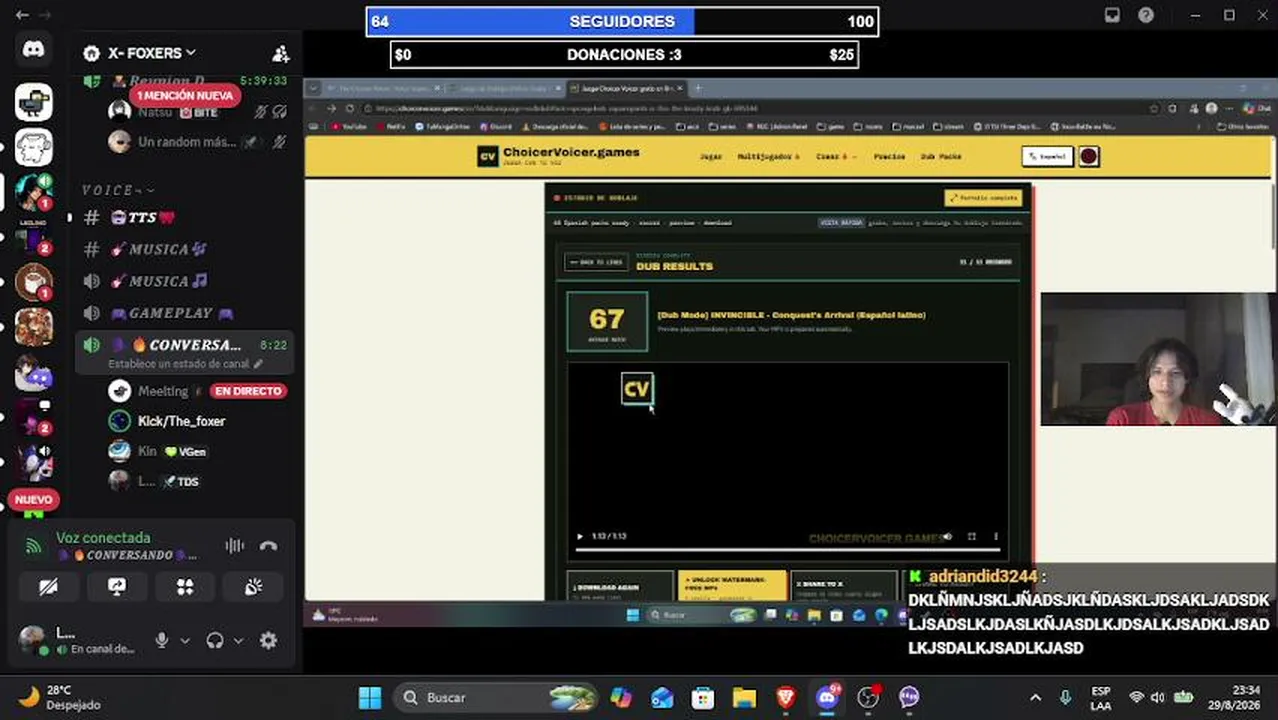
Task: Open headphones output options chevron
Action: [x=239, y=640]
